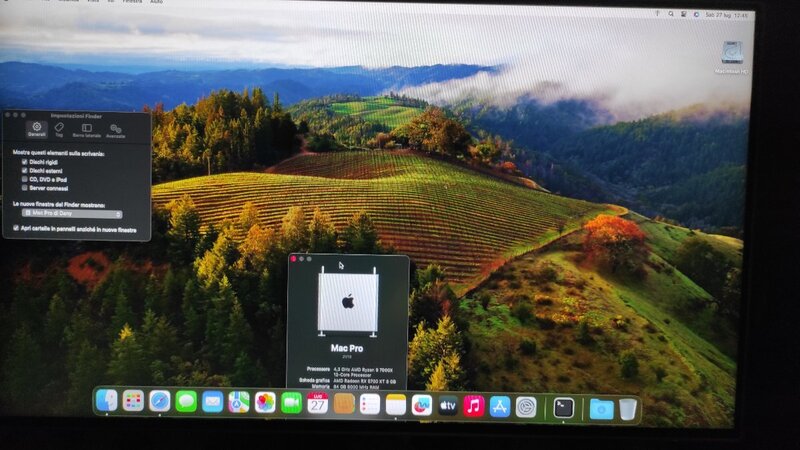This screenshot has width=800, height=450.
Task: Click the "Scheda grafica" label
Action: tap(315, 380)
